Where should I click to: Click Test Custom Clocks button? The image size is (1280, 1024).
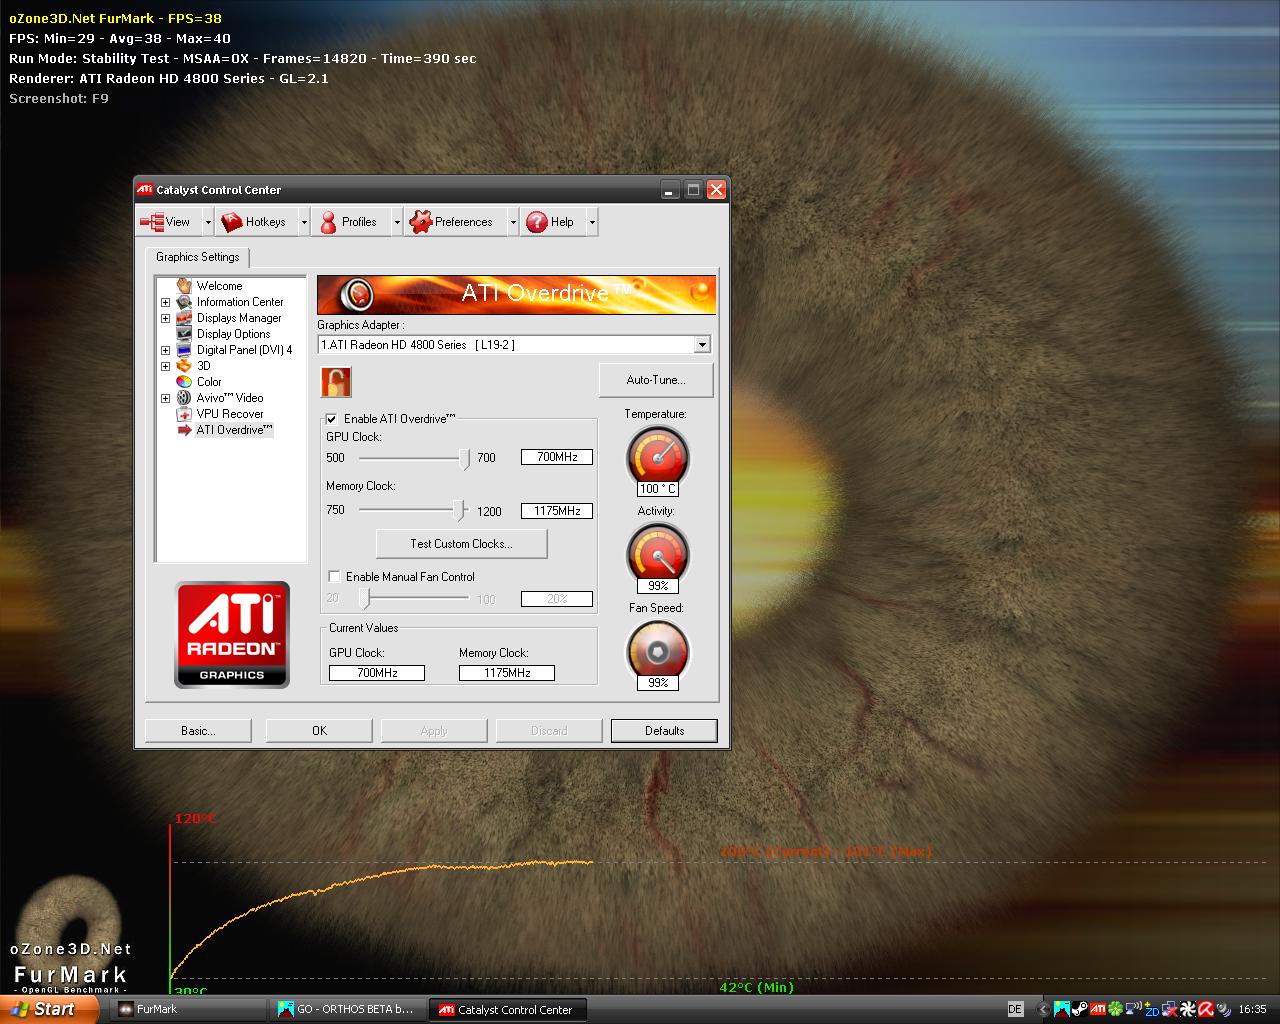coord(461,544)
